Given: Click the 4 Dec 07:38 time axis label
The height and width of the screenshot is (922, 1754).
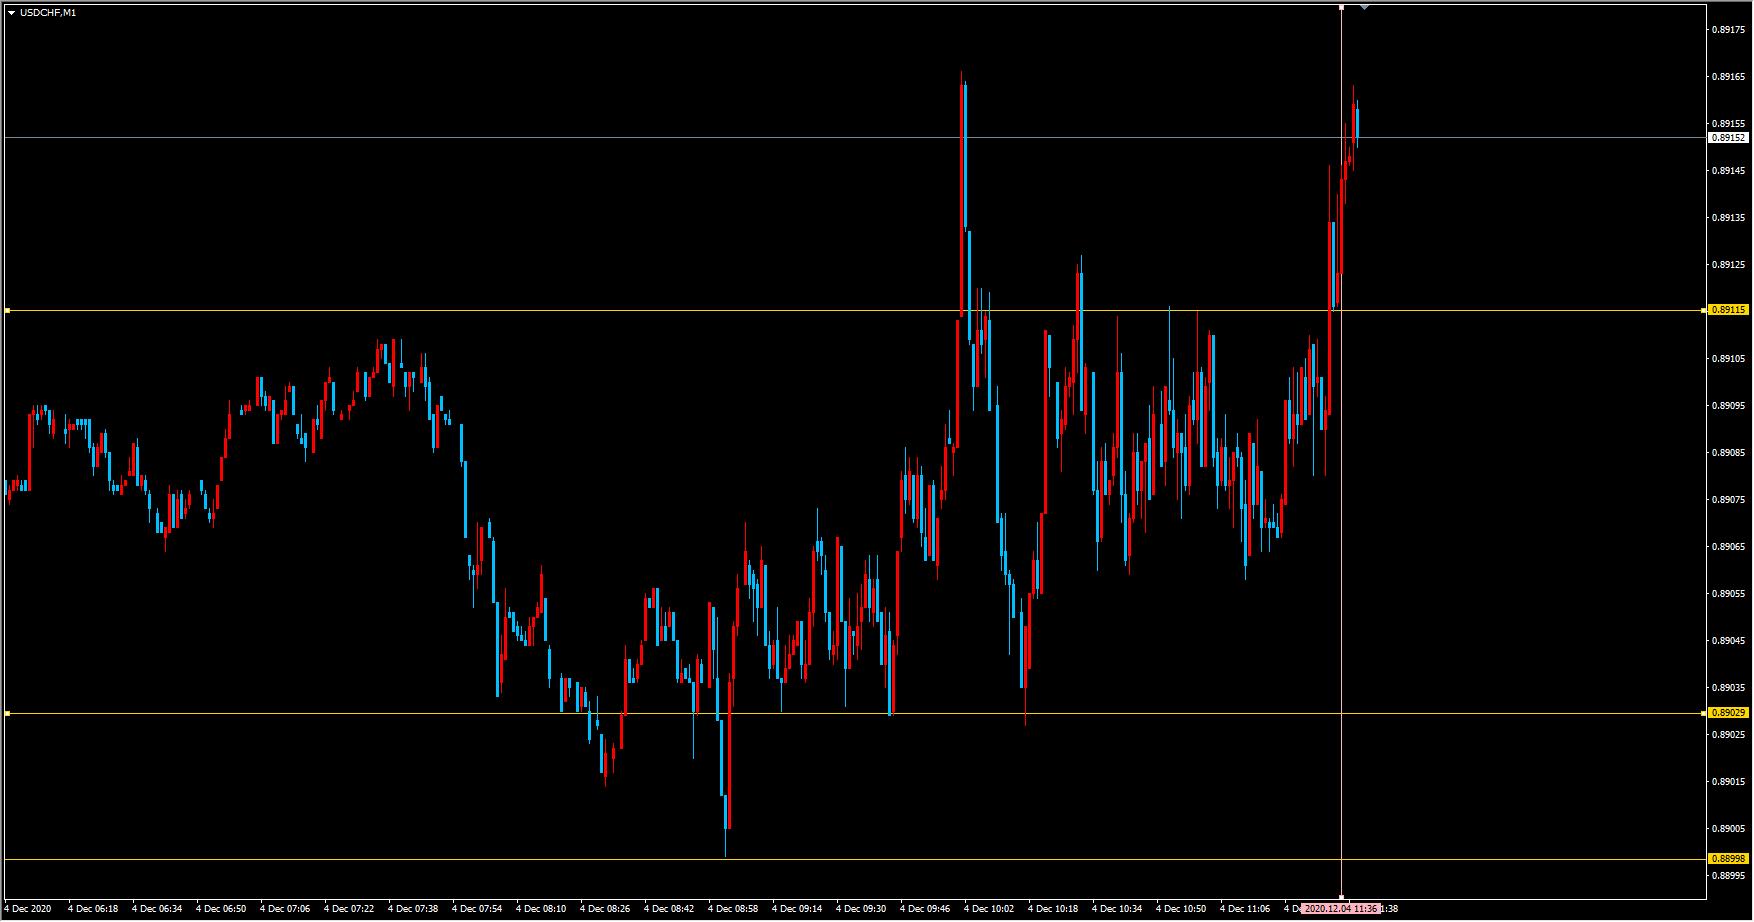Looking at the screenshot, I should coord(413,909).
